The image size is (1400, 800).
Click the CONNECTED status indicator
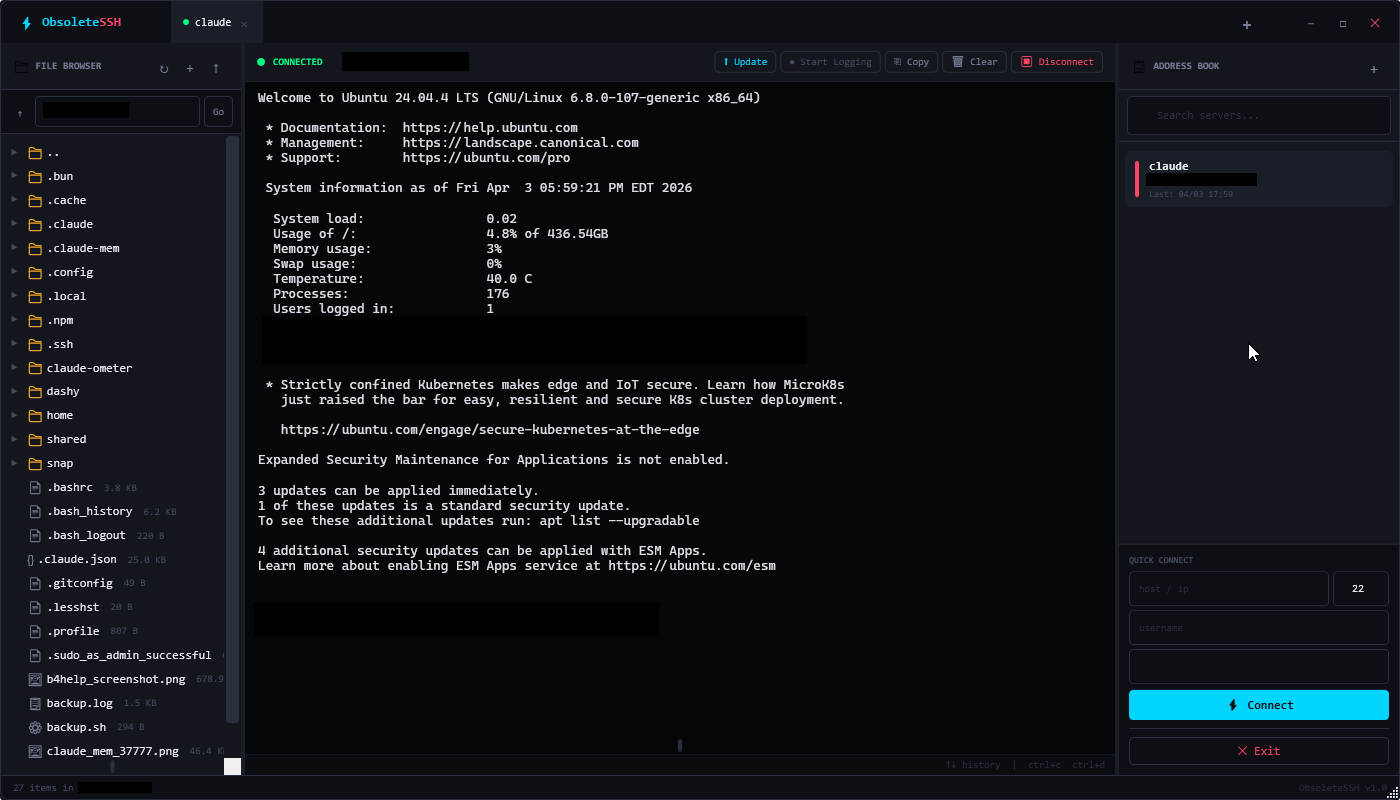tap(290, 62)
